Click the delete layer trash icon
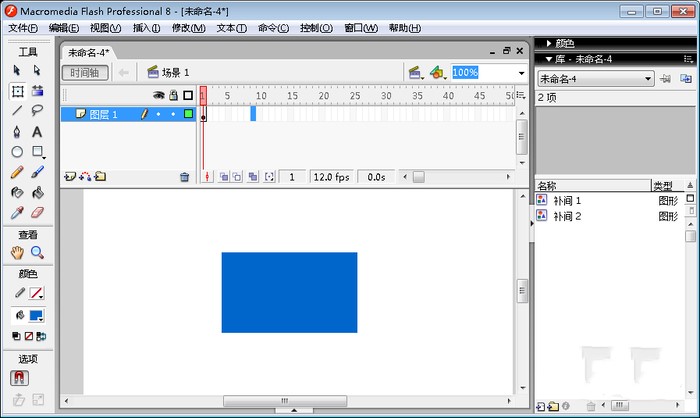700x418 pixels. (x=184, y=177)
